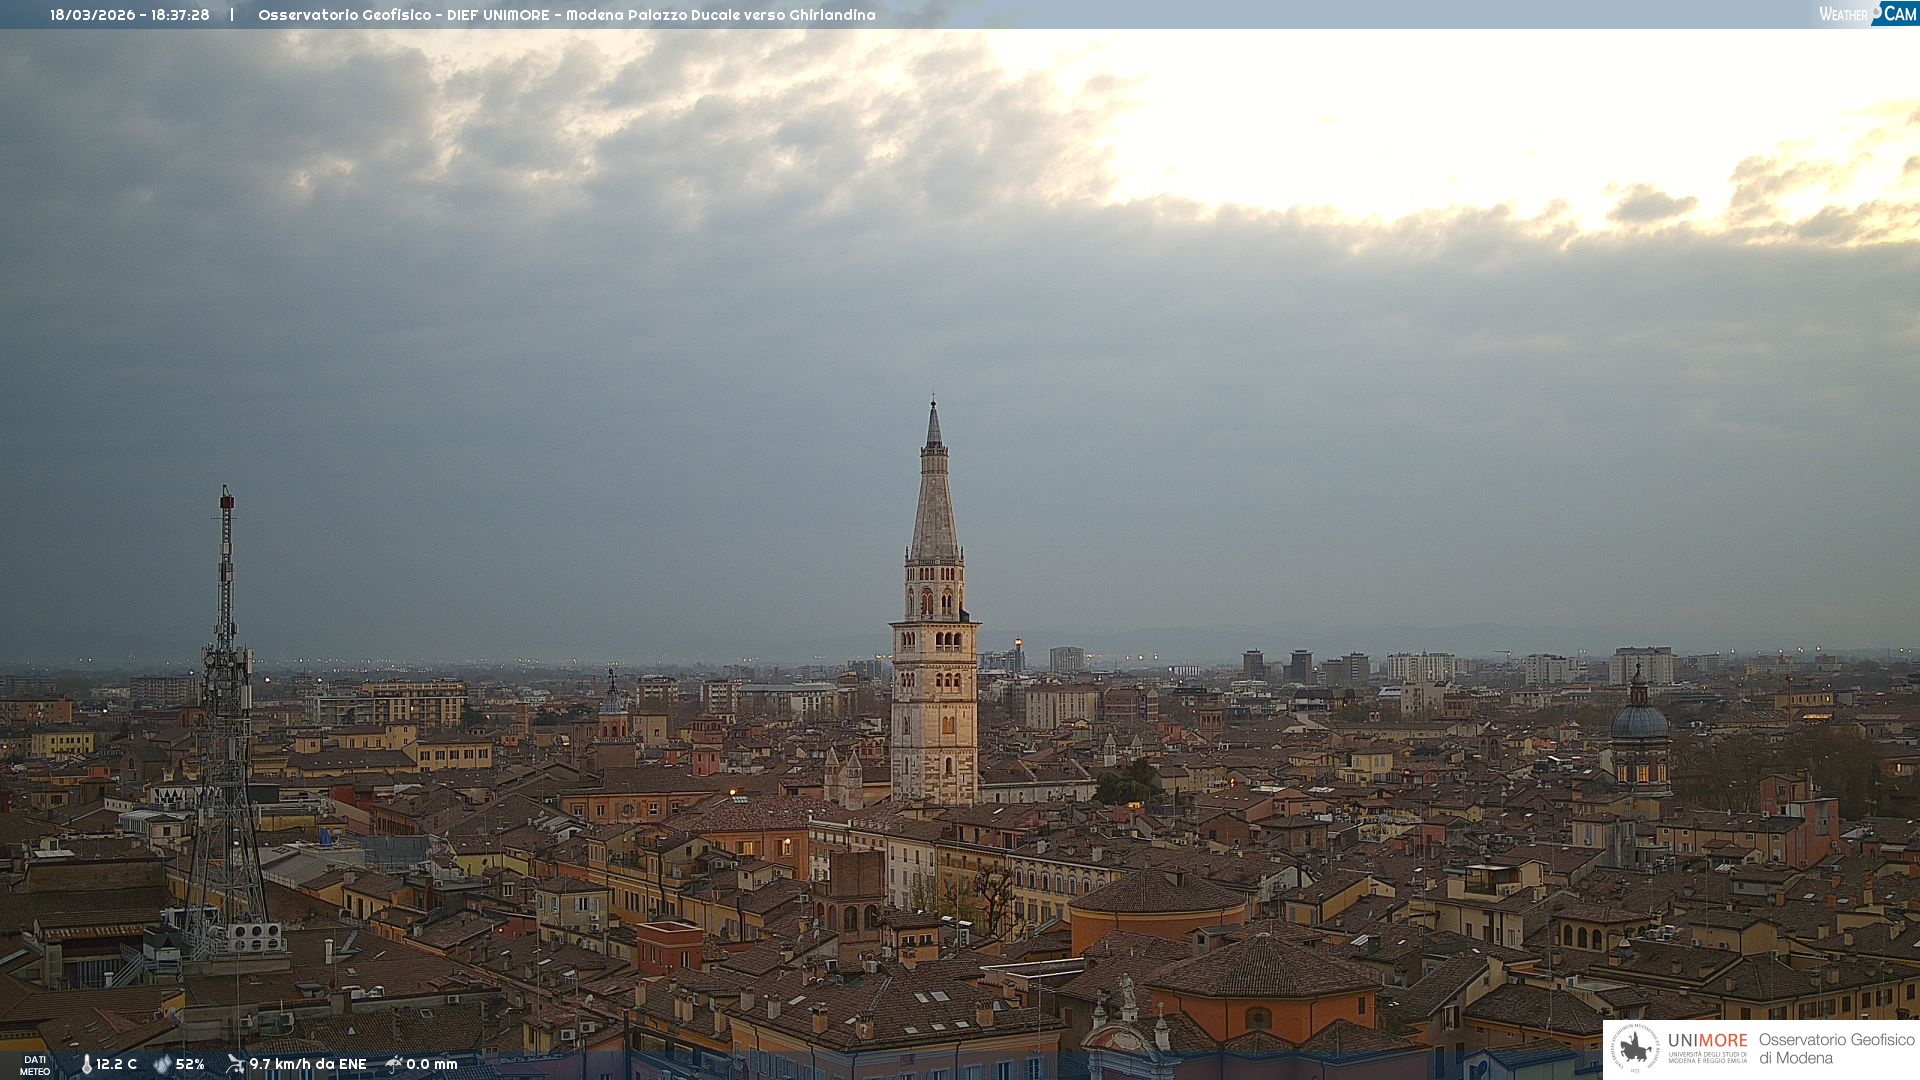The height and width of the screenshot is (1080, 1920).
Task: Click the UNIMORE wordmark text
Action: [x=1707, y=1041]
